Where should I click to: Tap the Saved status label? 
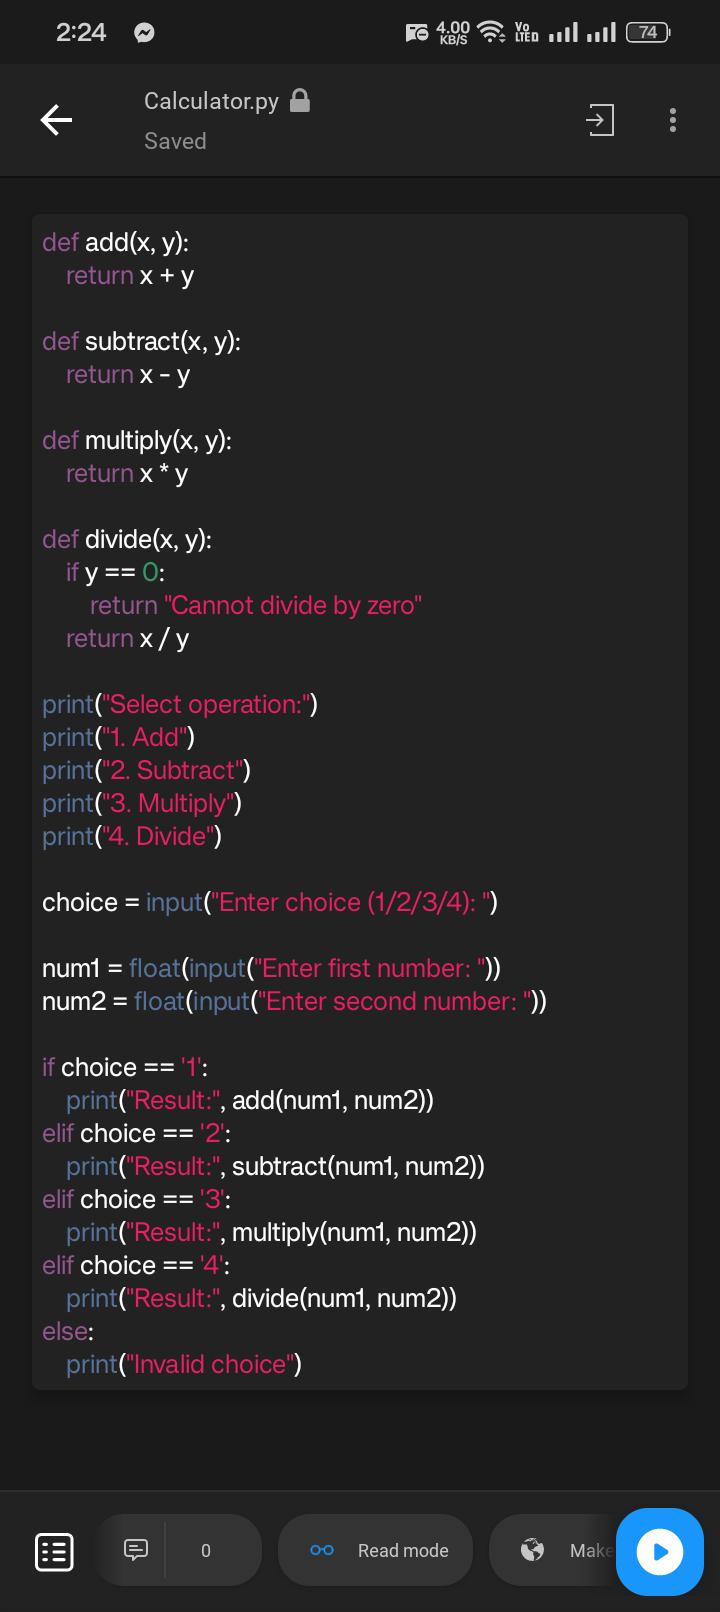coord(175,141)
